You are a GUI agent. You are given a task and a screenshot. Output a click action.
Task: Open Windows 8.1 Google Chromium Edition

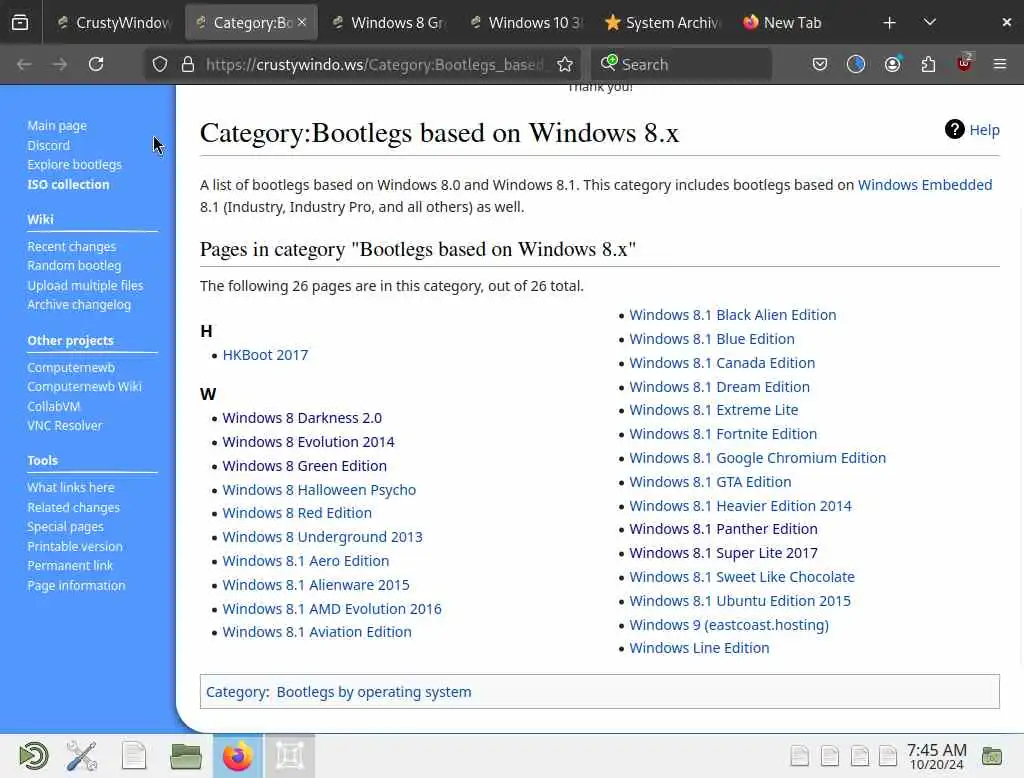tap(758, 458)
